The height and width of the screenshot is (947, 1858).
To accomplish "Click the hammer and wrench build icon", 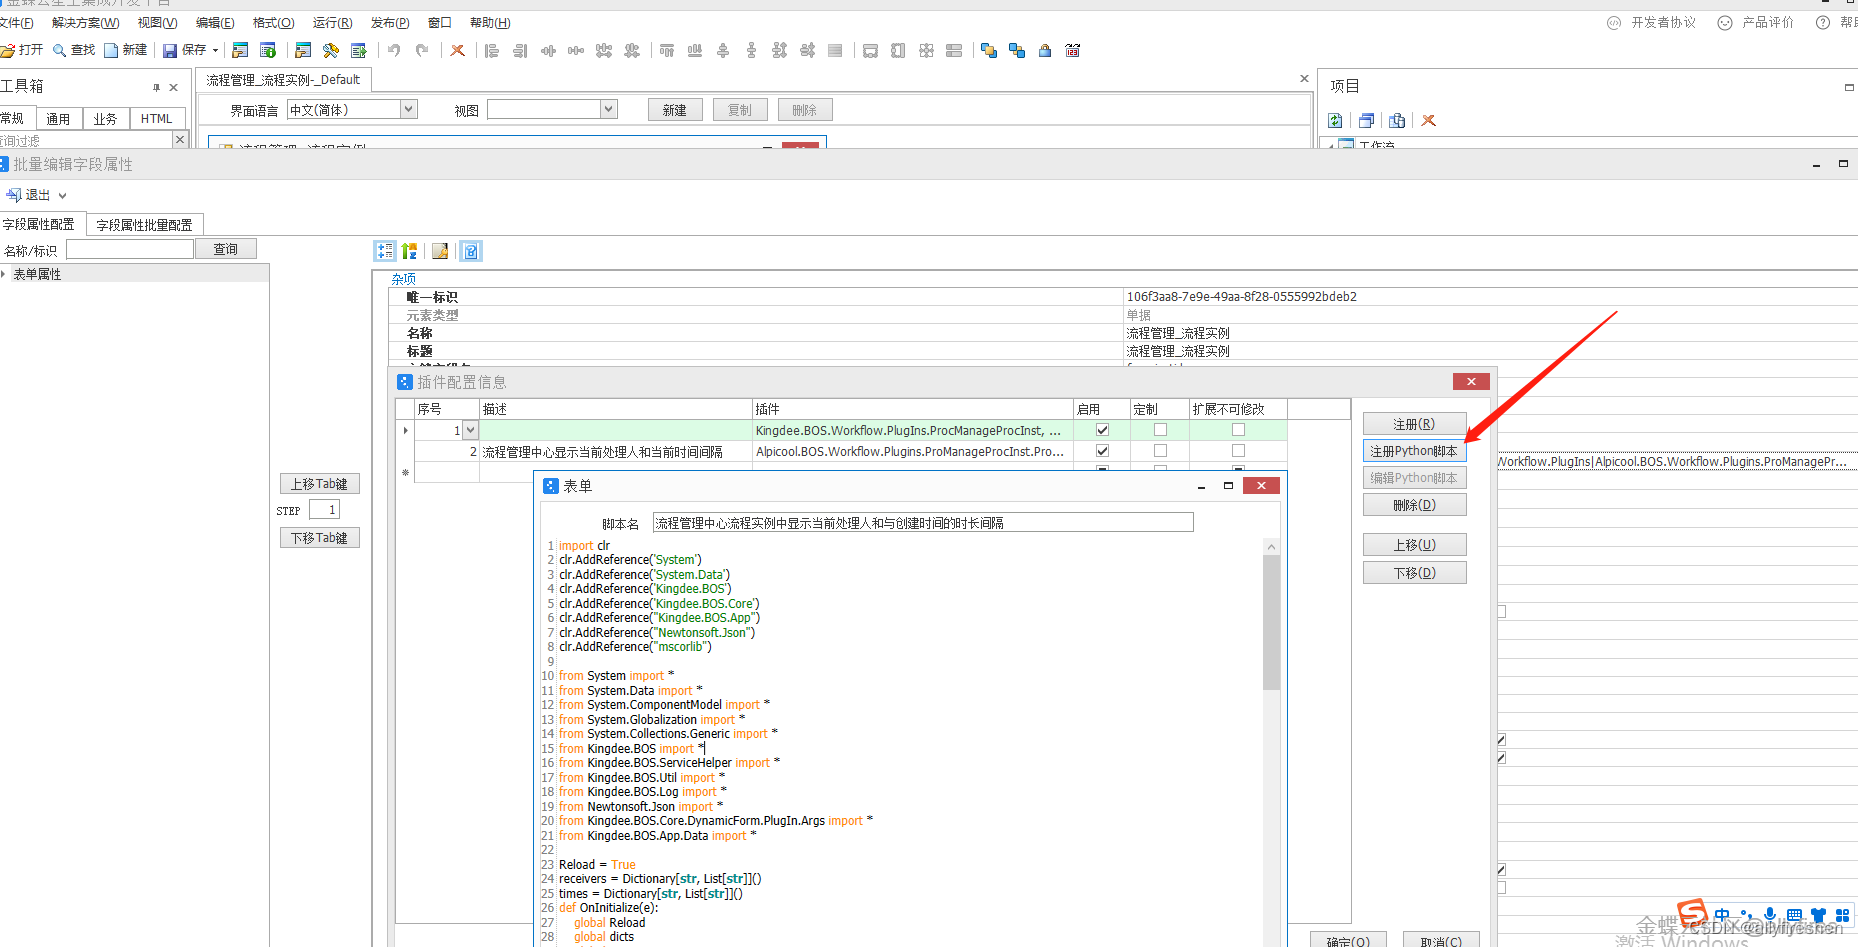I will click(331, 50).
